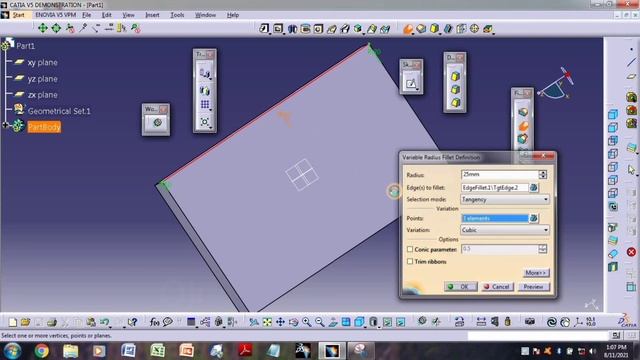The height and width of the screenshot is (360, 640).
Task: Click the icon beside the Points field
Action: point(533,218)
